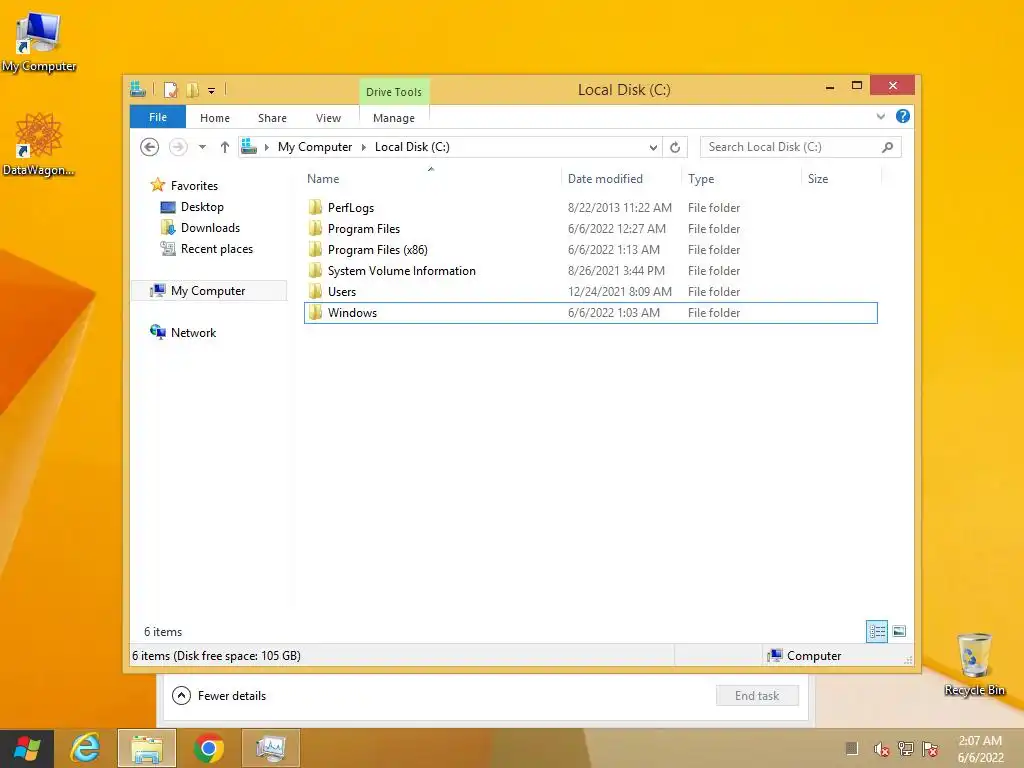Screen dimensions: 1024x768
Task: Select System Volume Information folder icon
Action: 315,270
